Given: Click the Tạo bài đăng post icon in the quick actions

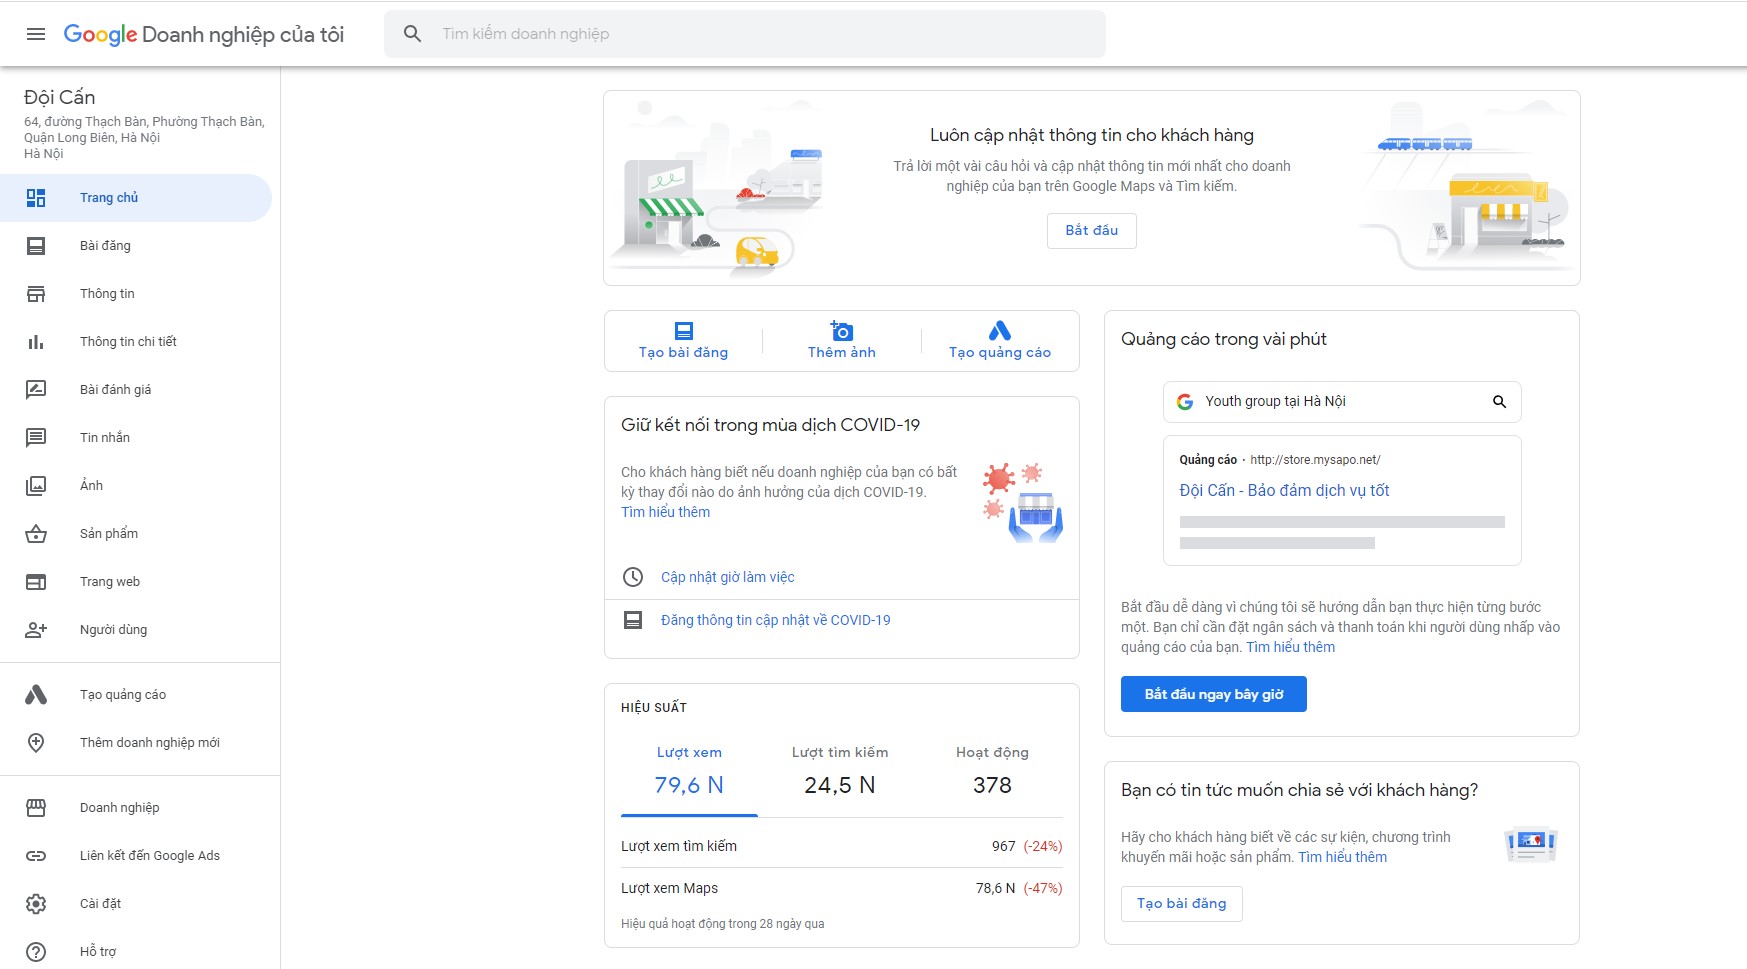Looking at the screenshot, I should [x=684, y=331].
